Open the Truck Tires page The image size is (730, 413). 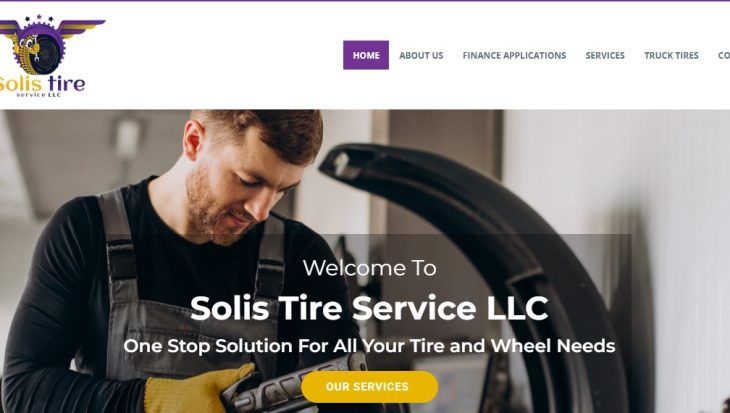(671, 55)
